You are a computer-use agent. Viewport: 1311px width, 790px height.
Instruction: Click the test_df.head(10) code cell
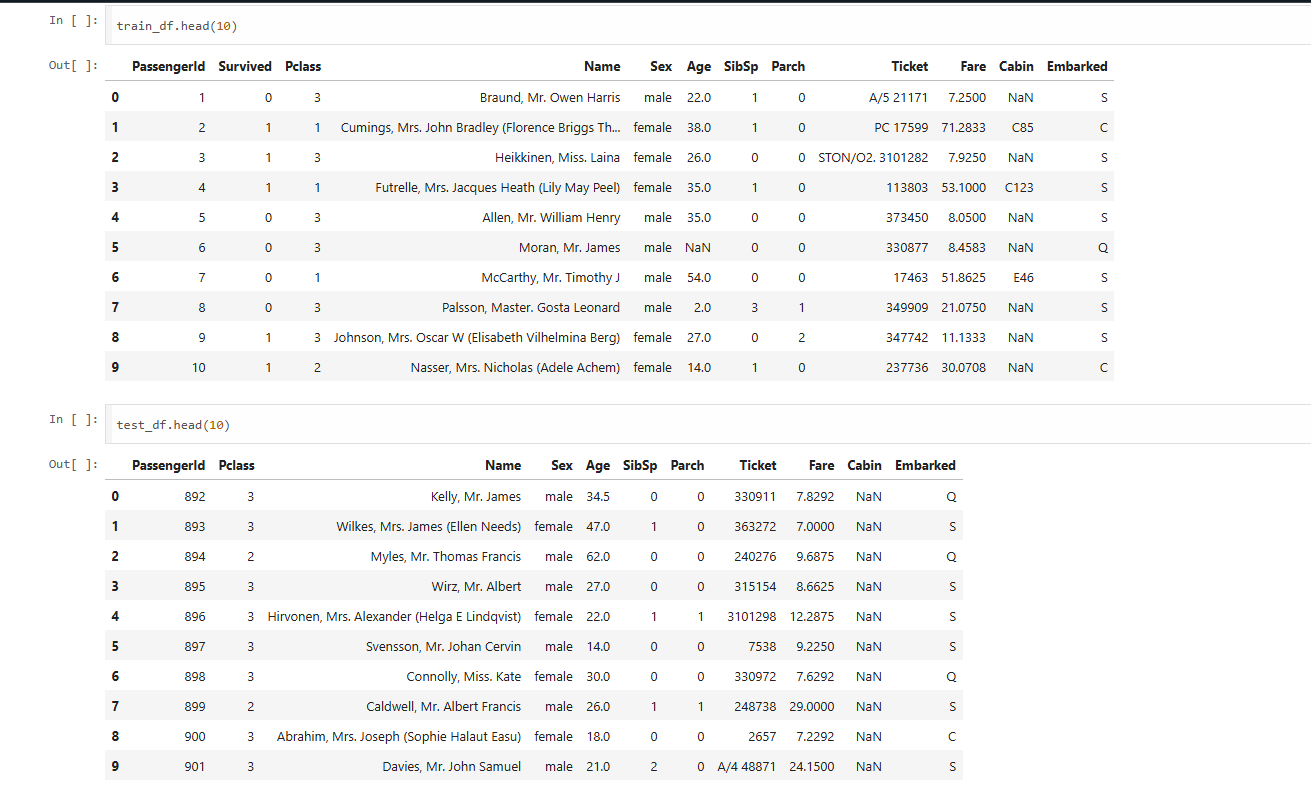708,425
